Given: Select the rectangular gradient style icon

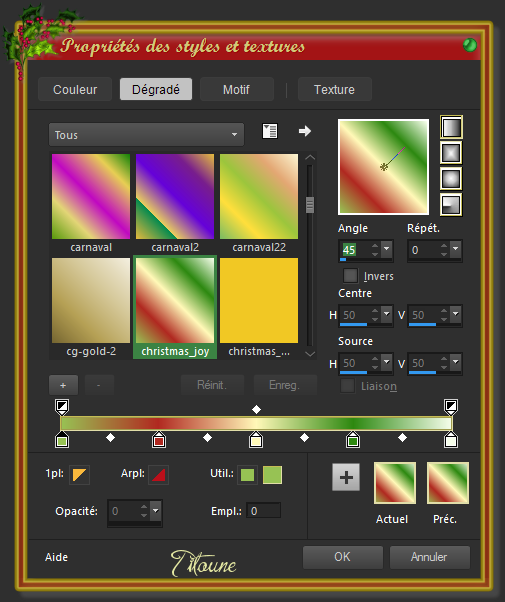Looking at the screenshot, I should [x=451, y=153].
